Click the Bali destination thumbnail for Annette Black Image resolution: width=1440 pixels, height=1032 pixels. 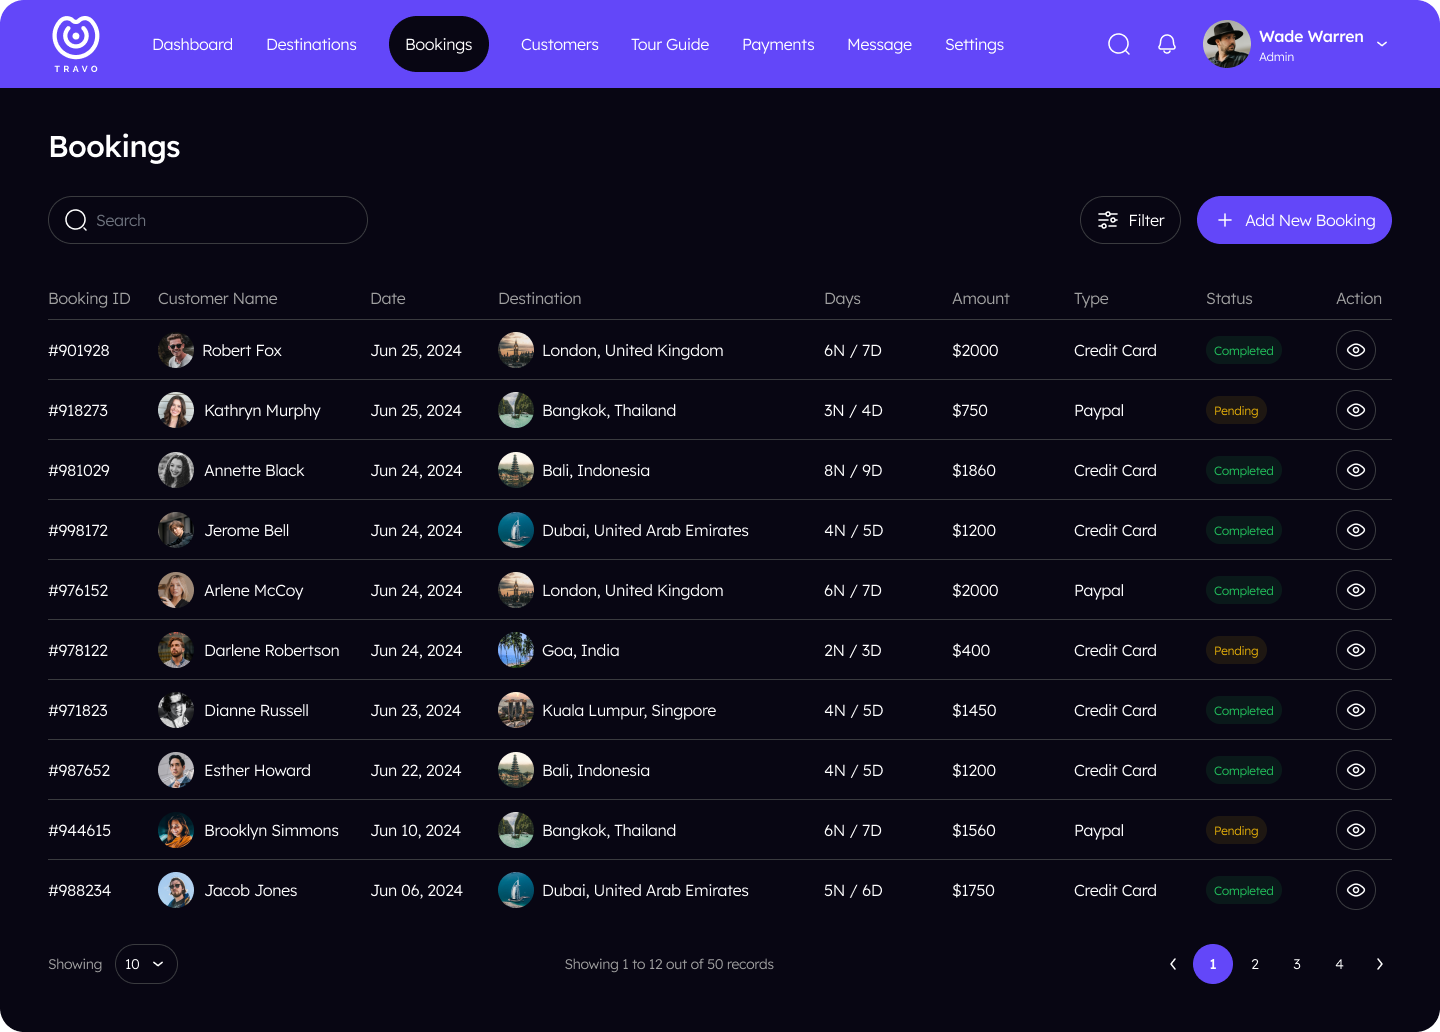(x=516, y=470)
